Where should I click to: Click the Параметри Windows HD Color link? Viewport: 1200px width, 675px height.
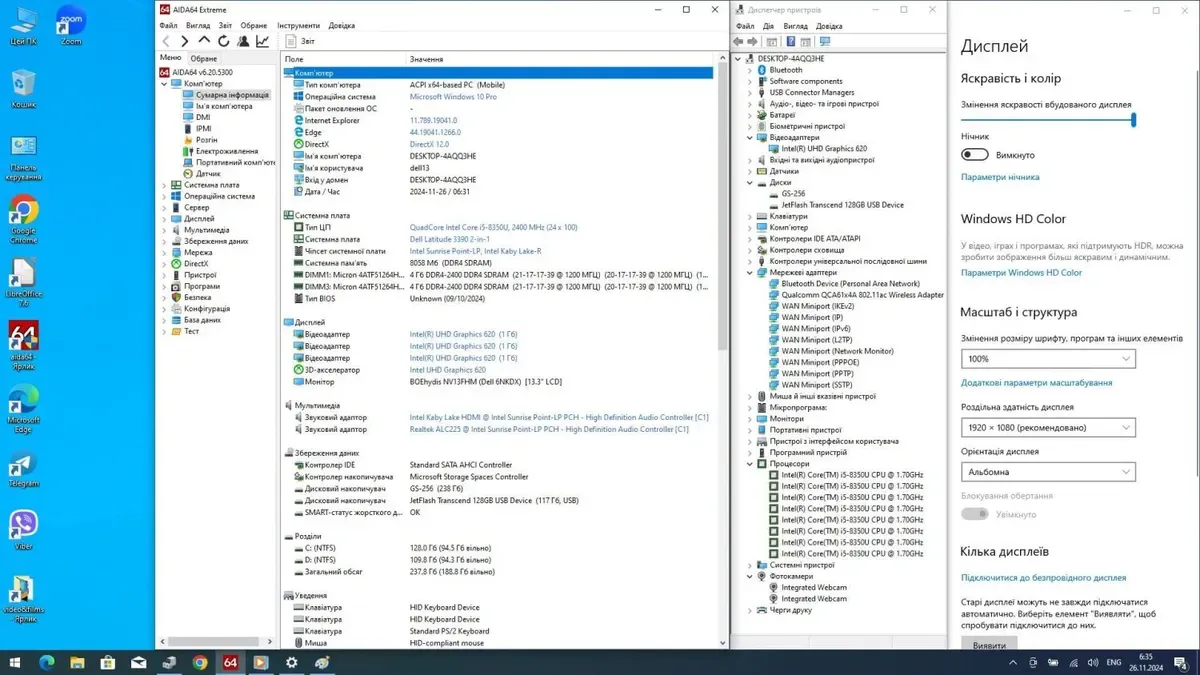(x=1021, y=272)
